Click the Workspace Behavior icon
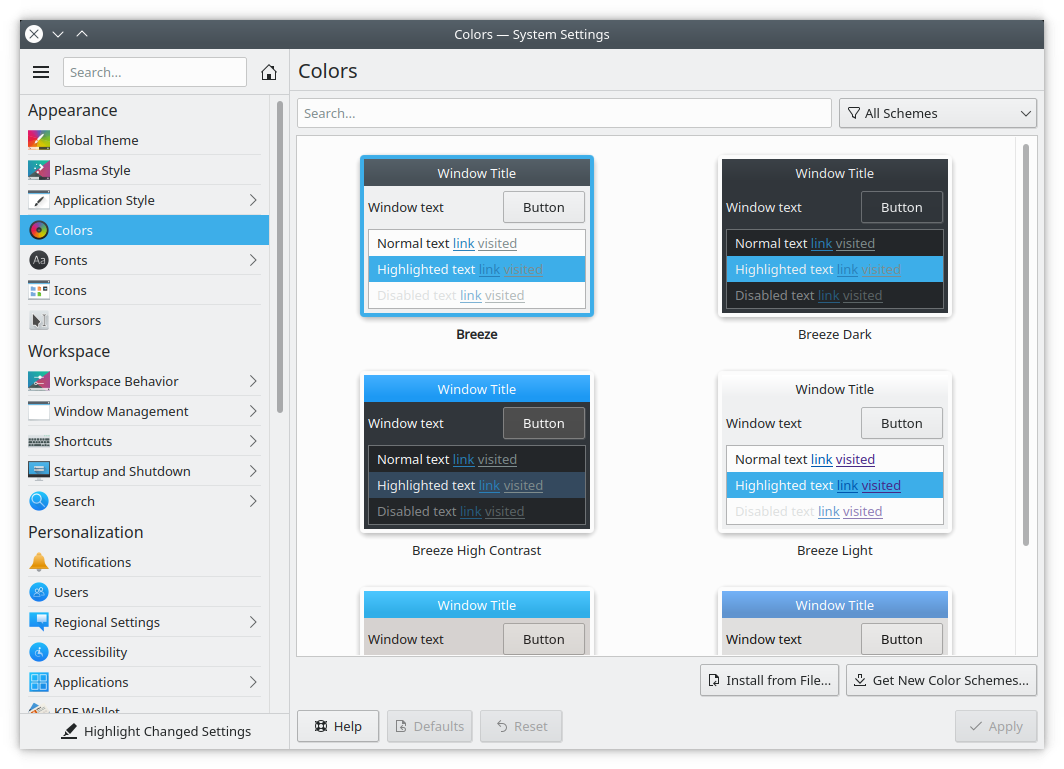This screenshot has width=1064, height=769. pyautogui.click(x=39, y=381)
